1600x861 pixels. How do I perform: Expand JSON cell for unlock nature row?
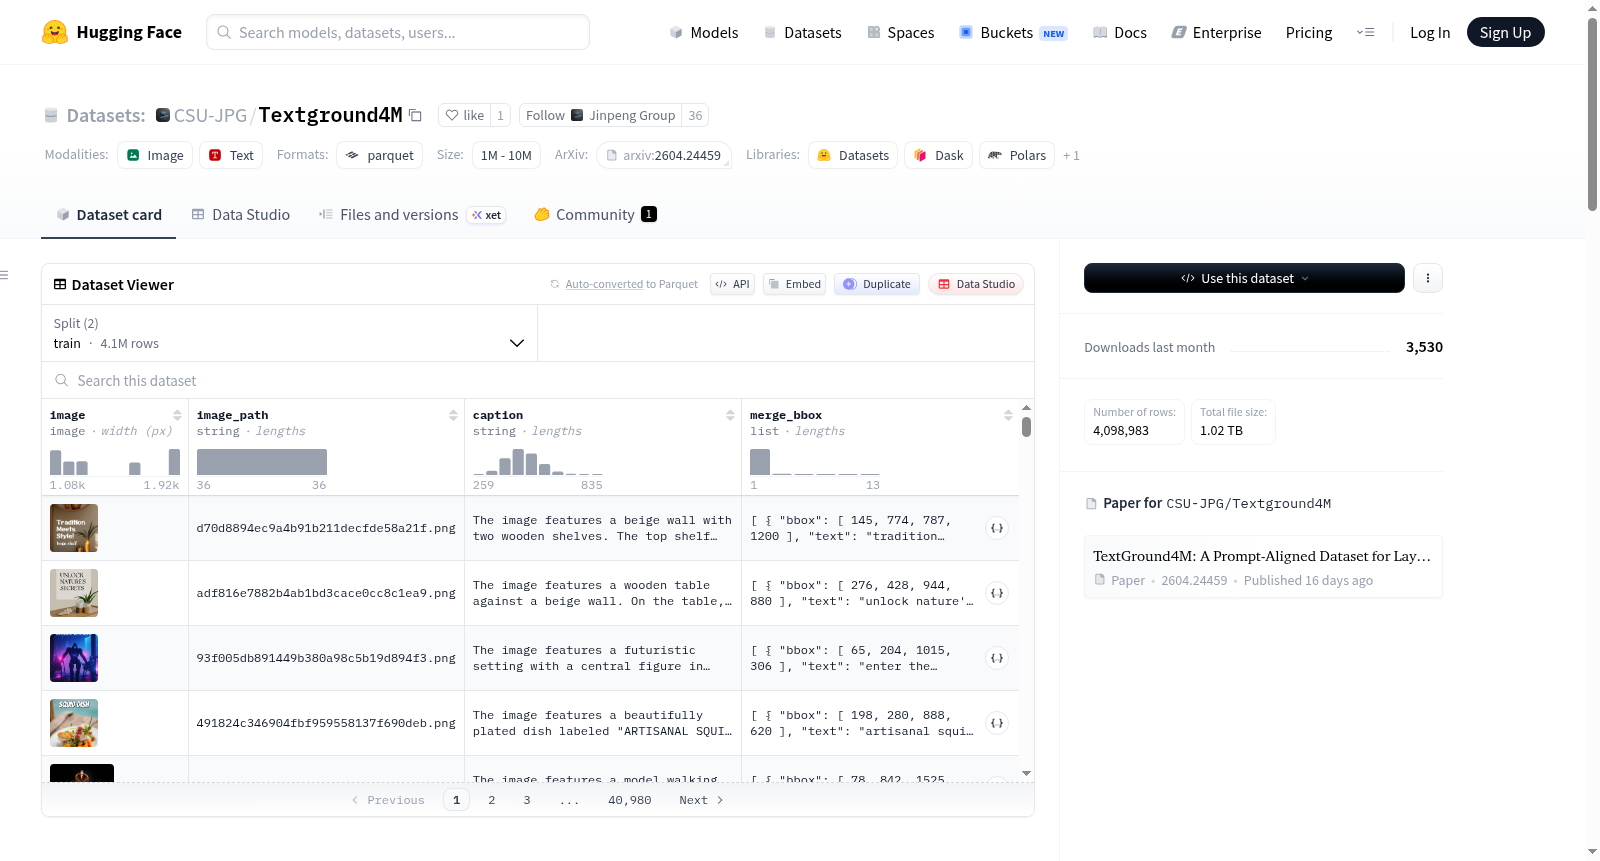click(997, 593)
